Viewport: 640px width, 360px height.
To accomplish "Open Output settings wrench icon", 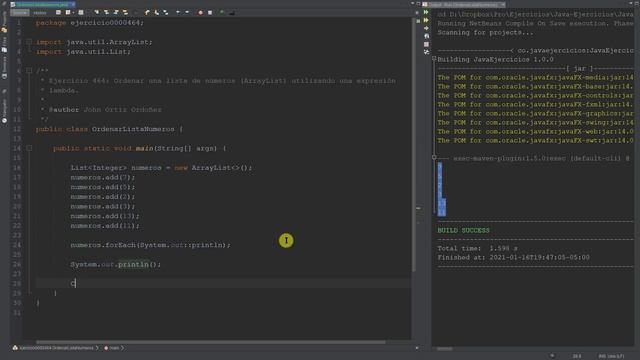I will pos(426,52).
